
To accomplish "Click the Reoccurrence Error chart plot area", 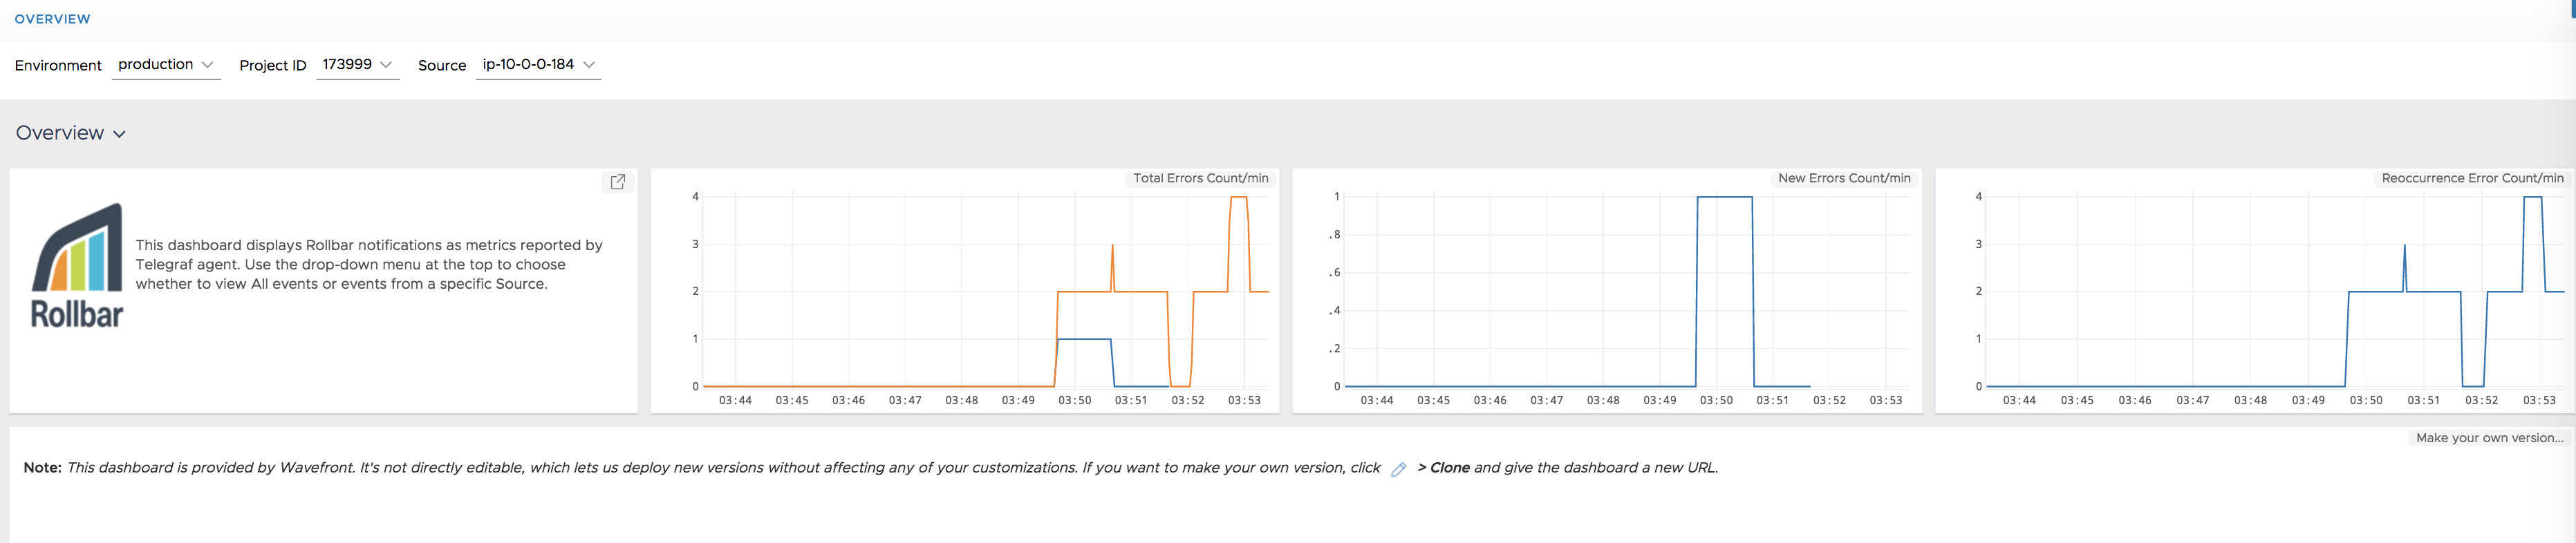I will (x=2276, y=291).
